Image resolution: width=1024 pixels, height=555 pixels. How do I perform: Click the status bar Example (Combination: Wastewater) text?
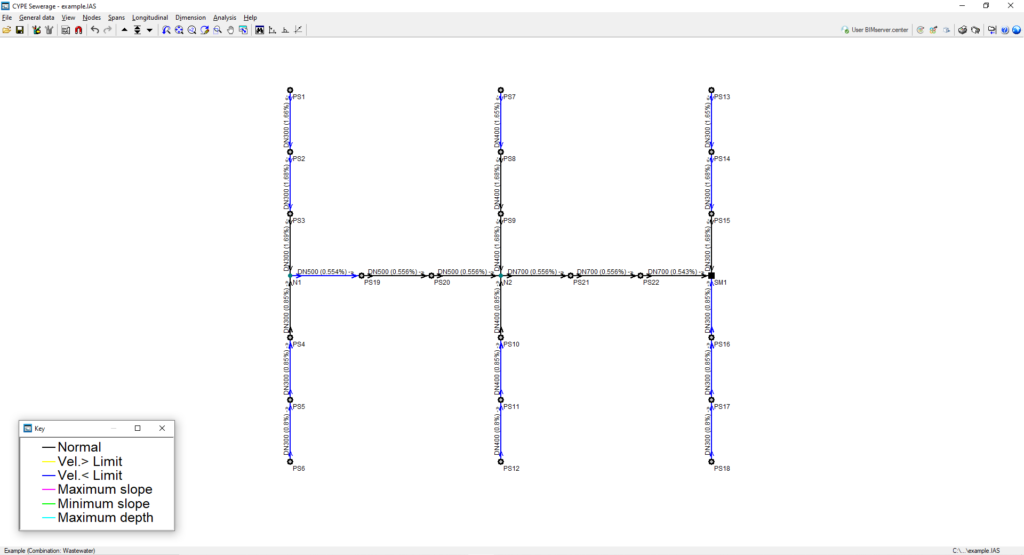pyautogui.click(x=50, y=550)
